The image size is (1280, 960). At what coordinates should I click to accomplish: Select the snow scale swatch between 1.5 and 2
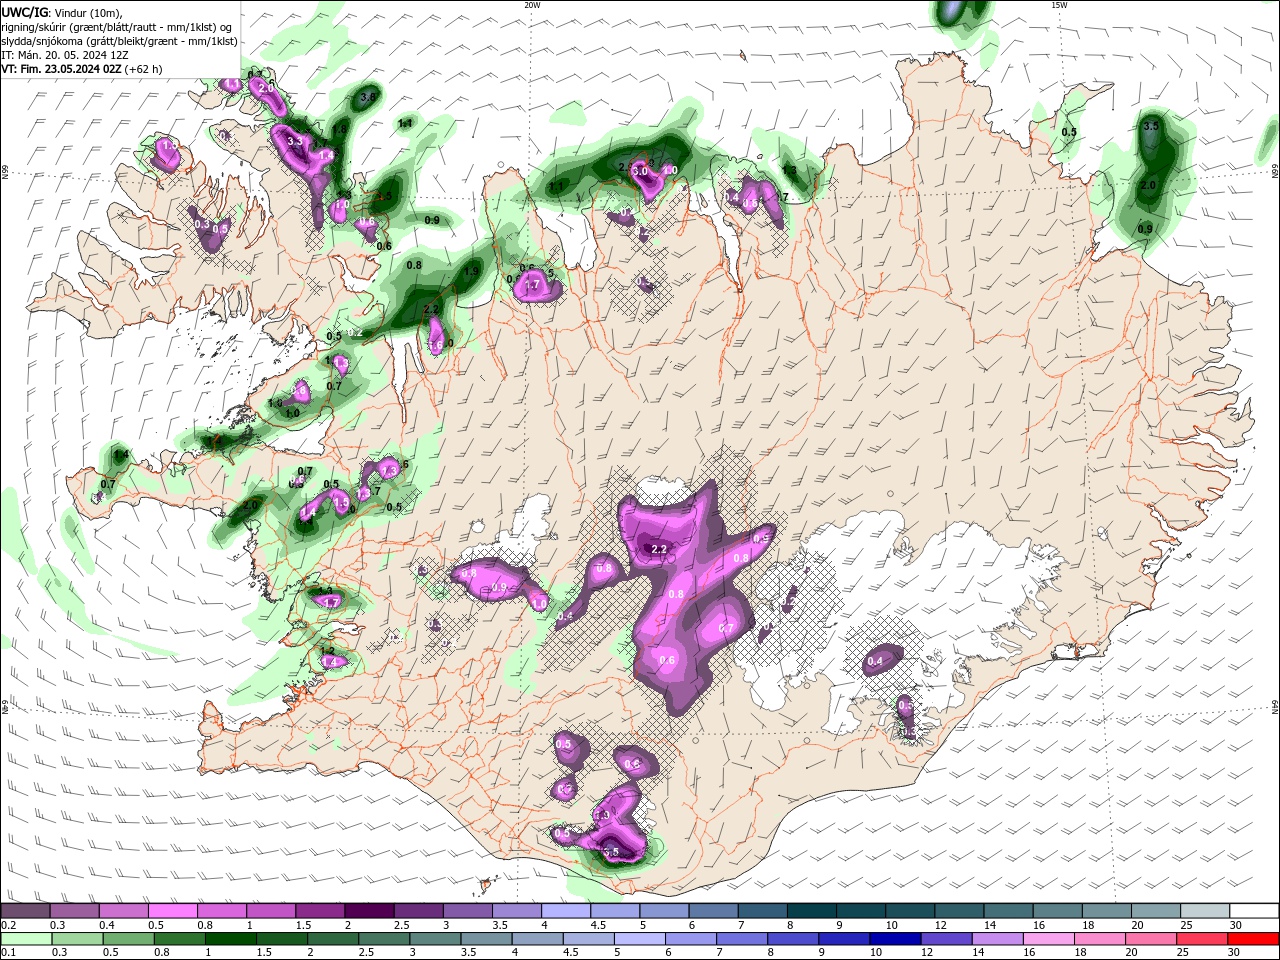pyautogui.click(x=320, y=910)
